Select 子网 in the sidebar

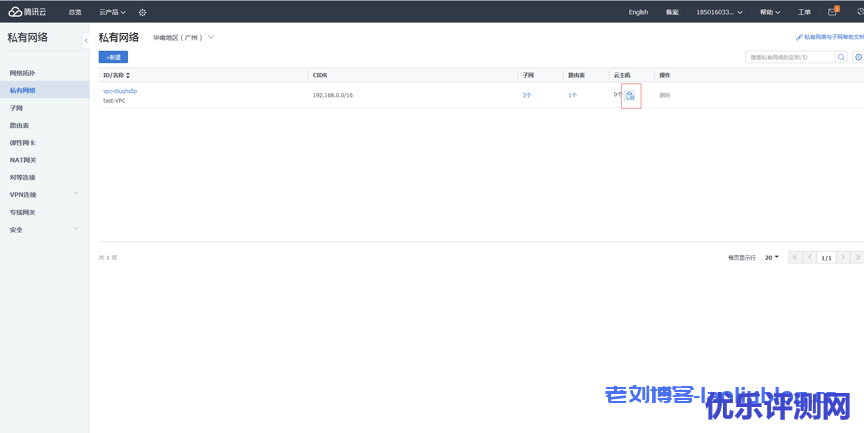(17, 108)
